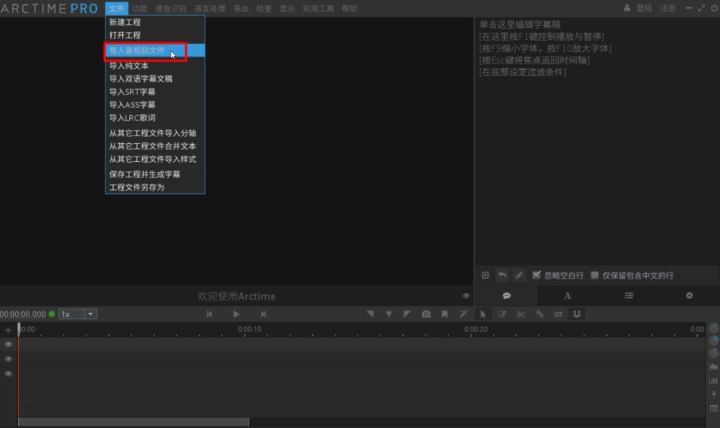Switch to the font style 'A' tab
Viewport: 720px width, 428px height.
(567, 296)
